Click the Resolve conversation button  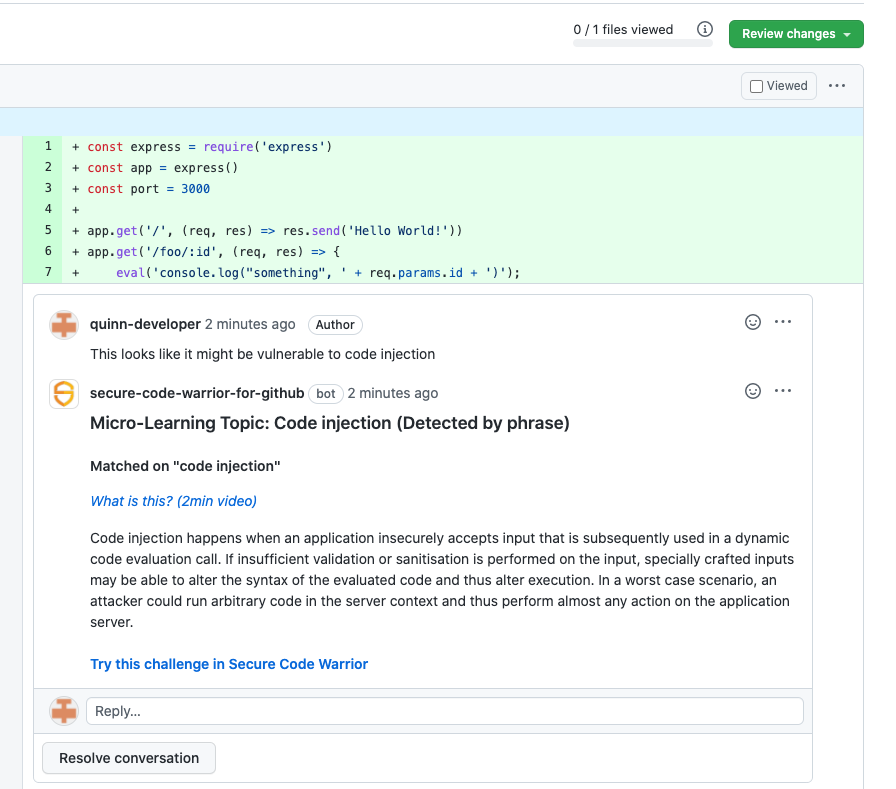129,758
